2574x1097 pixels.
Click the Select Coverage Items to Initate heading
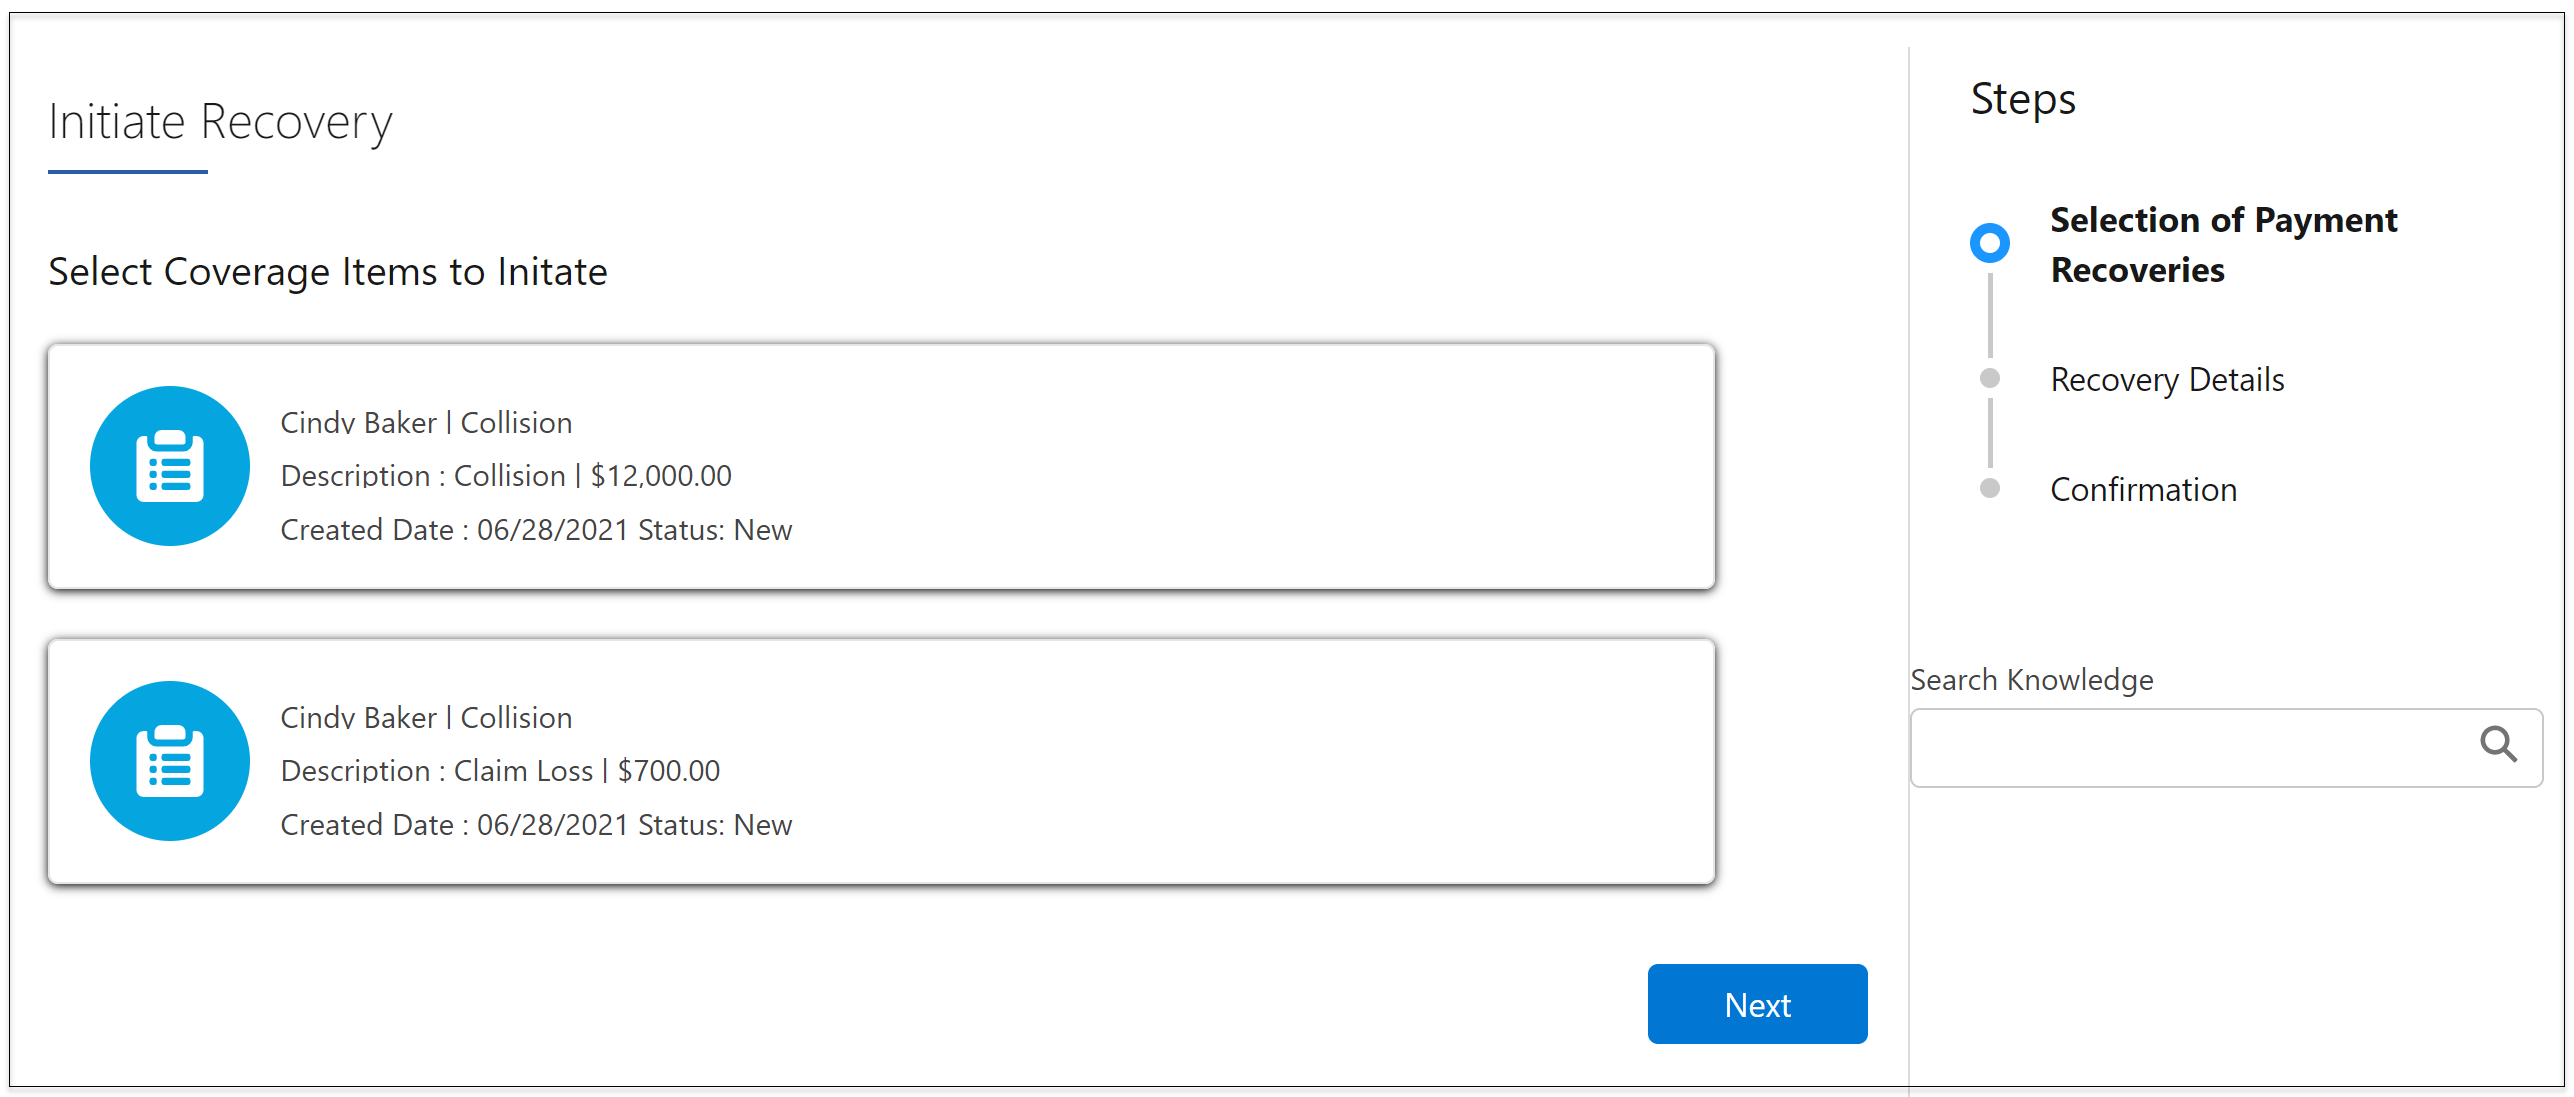click(x=328, y=272)
